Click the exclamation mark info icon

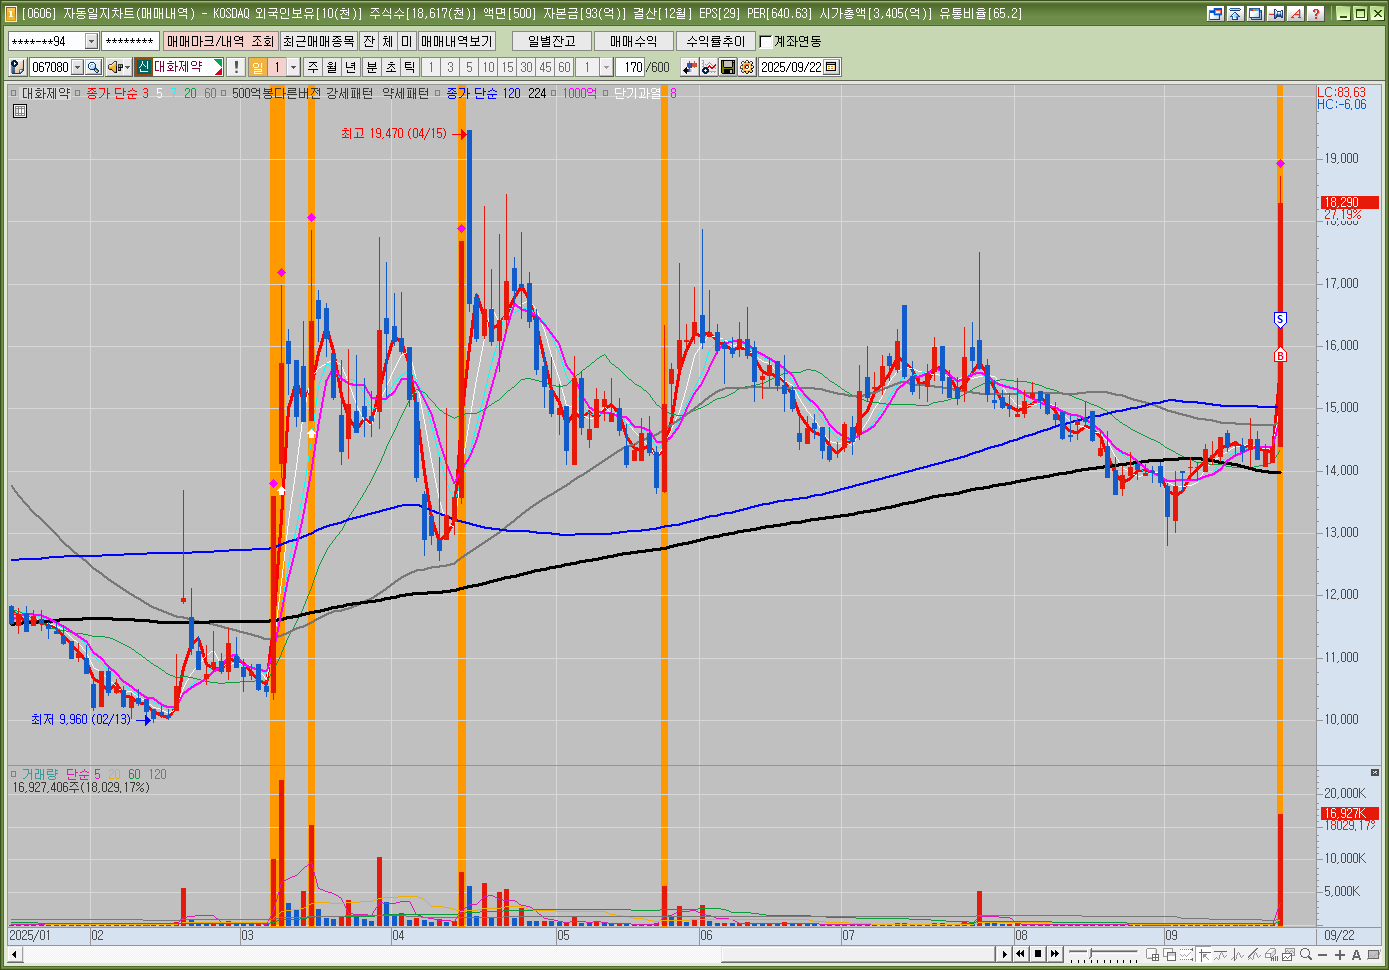(236, 67)
